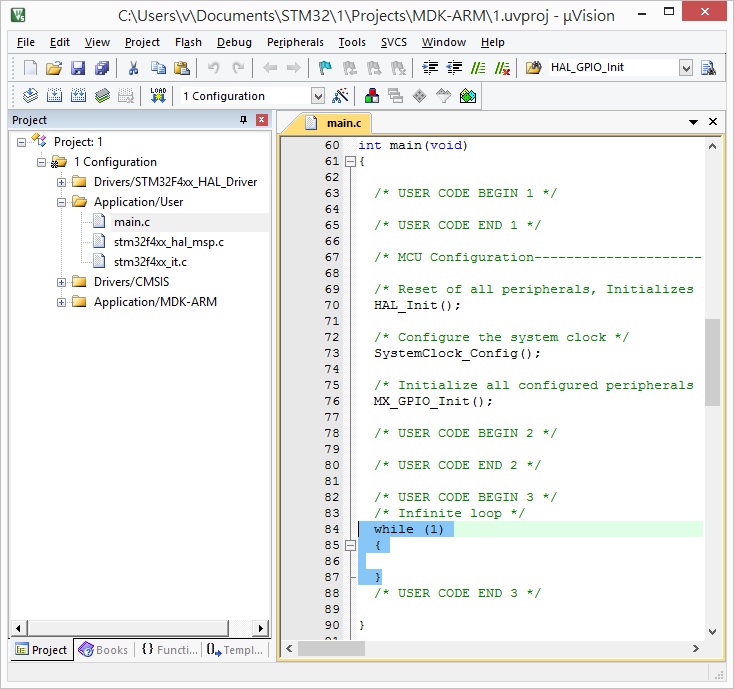Open editor window list dropdown arrow
The image size is (734, 689).
tap(693, 122)
